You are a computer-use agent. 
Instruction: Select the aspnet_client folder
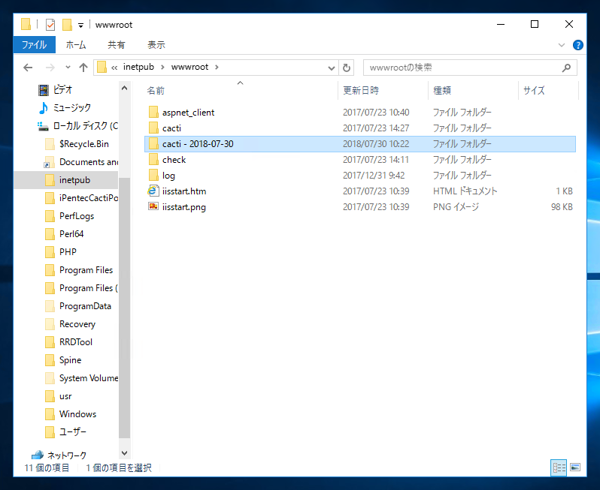[x=188, y=112]
